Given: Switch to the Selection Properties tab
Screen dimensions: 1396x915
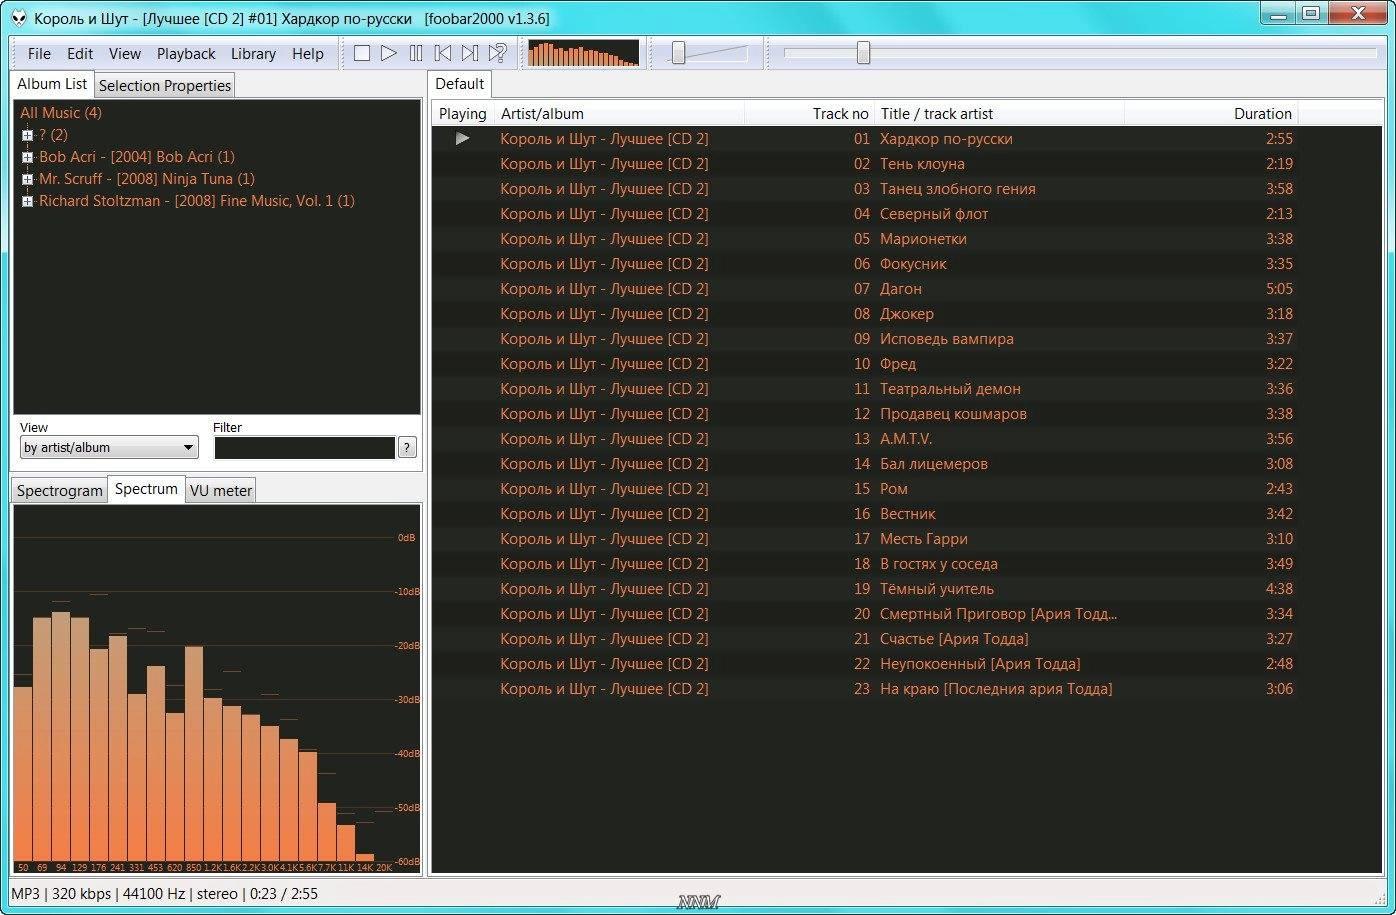Looking at the screenshot, I should coord(165,85).
